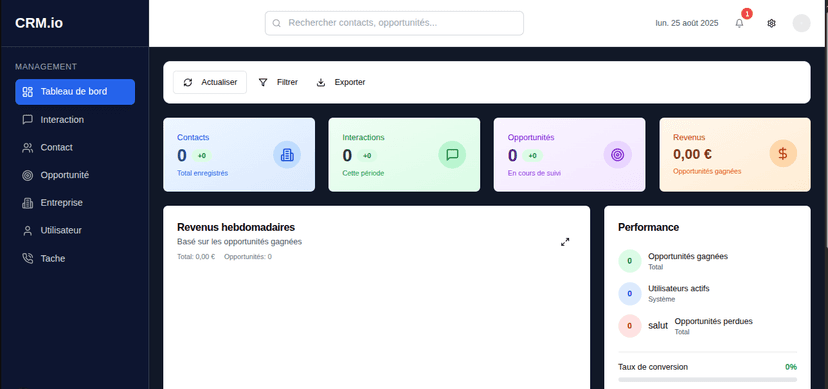This screenshot has height=389, width=828.
Task: Open the Interactions summary card
Action: tap(404, 155)
